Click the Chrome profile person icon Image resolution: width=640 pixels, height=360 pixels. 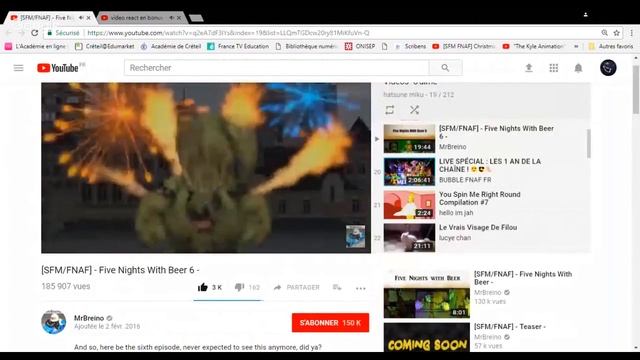[585, 15]
